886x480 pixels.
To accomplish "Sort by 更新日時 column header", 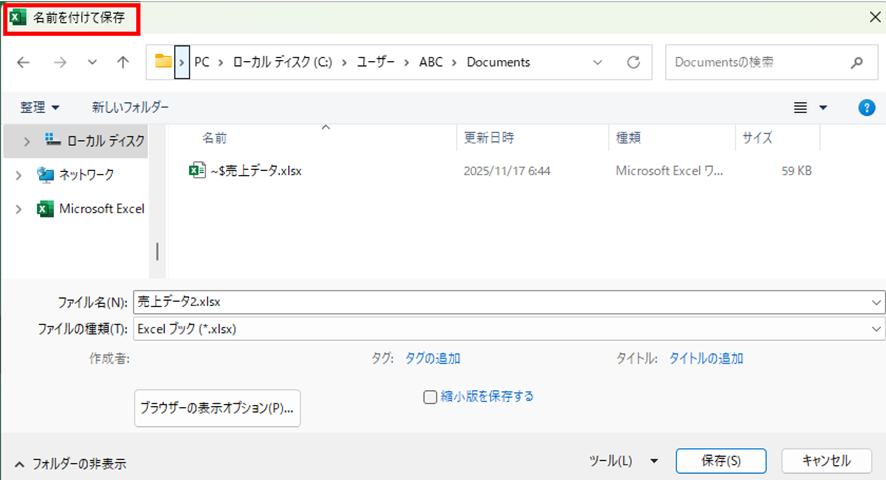I will (489, 138).
